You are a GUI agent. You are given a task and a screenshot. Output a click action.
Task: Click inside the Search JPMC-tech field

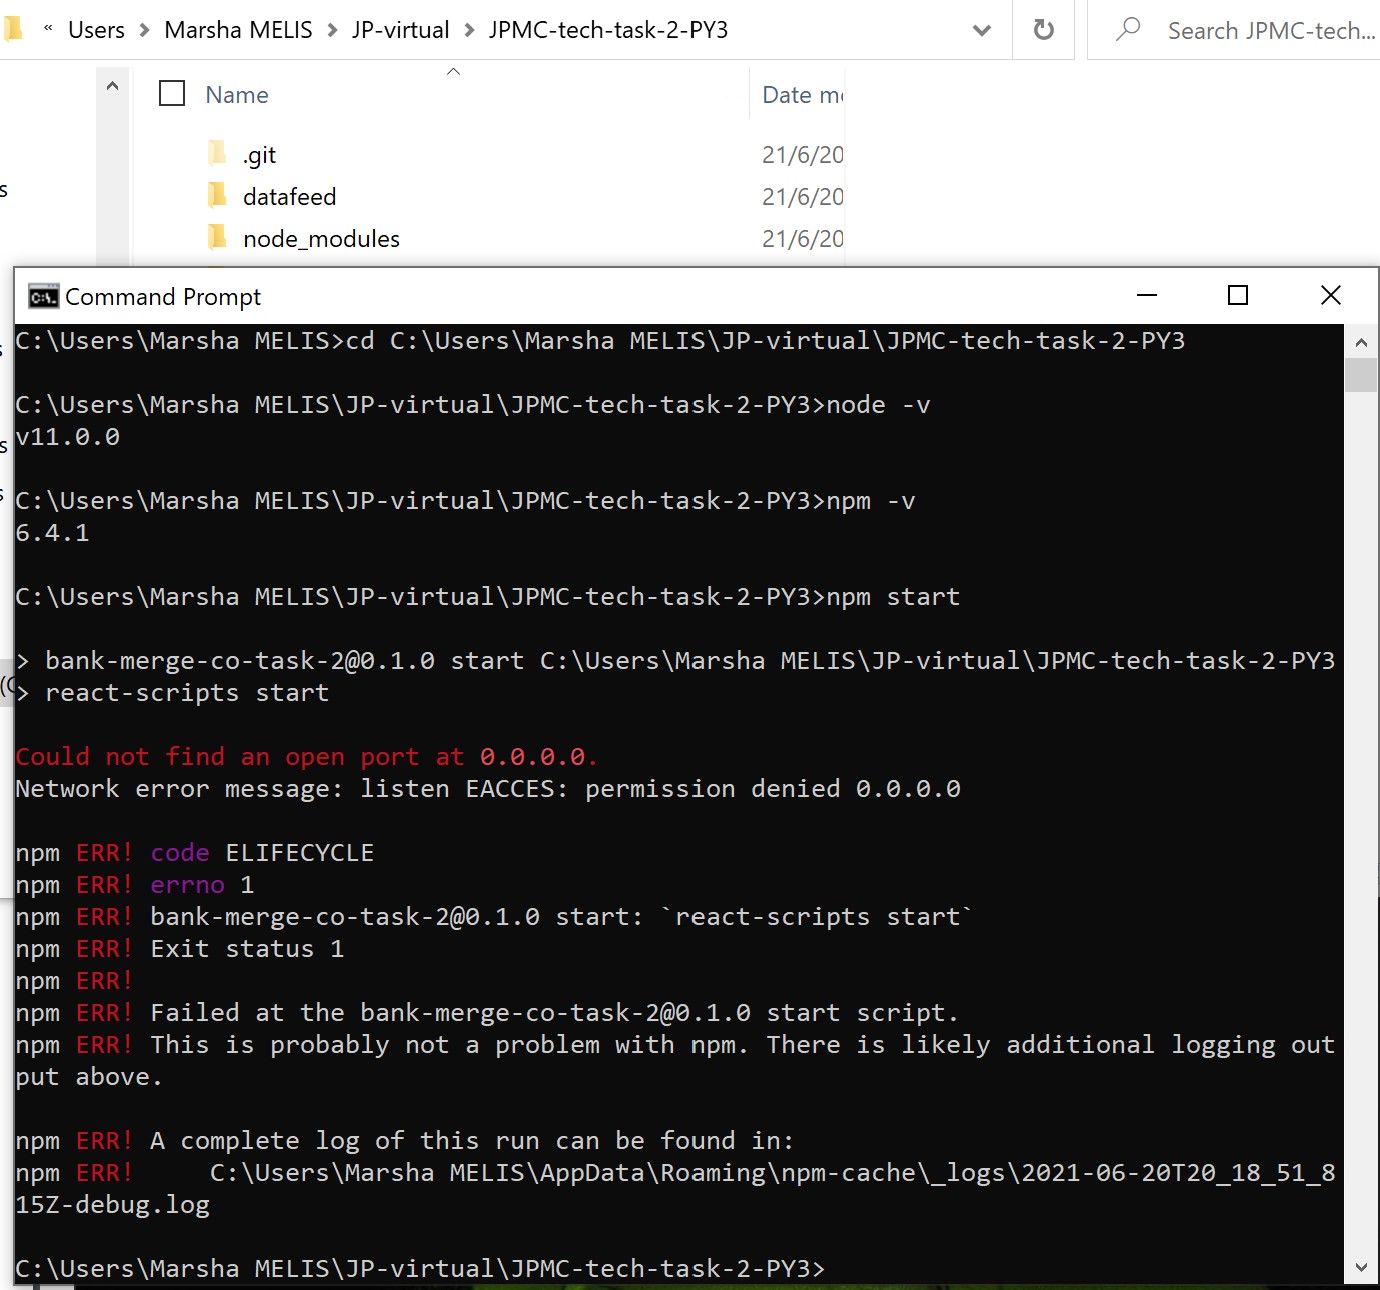pyautogui.click(x=1270, y=30)
